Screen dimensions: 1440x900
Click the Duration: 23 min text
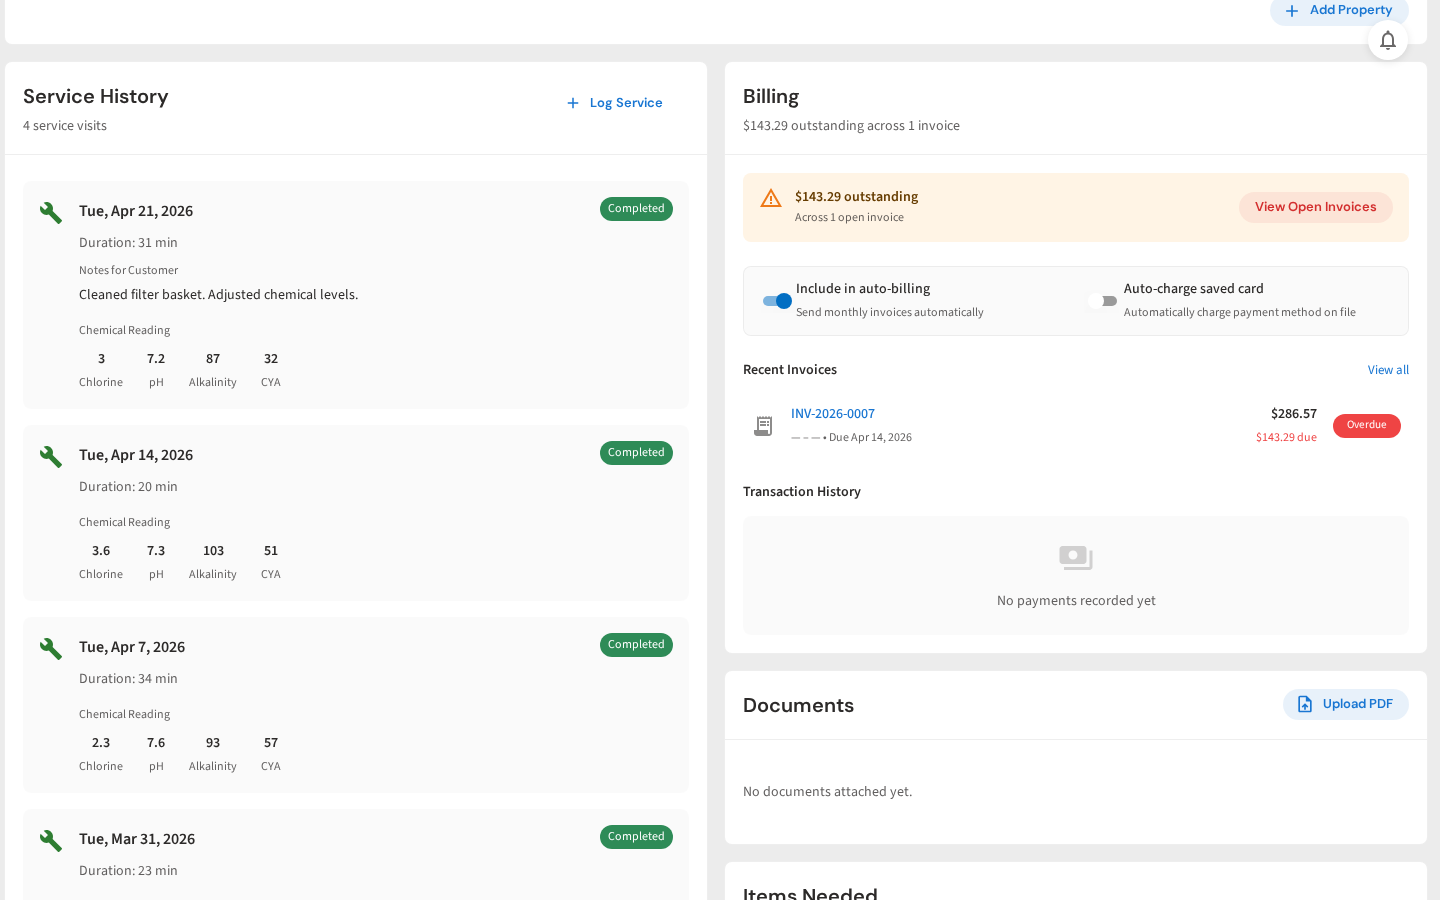click(x=128, y=871)
